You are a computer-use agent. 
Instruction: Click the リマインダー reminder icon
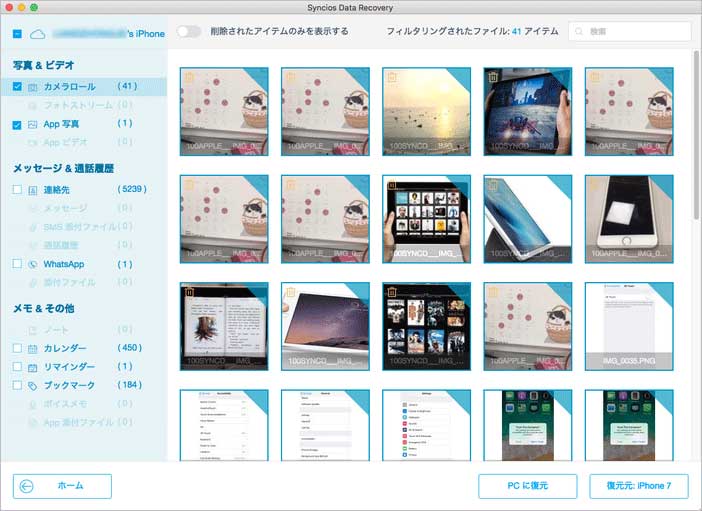pos(33,368)
